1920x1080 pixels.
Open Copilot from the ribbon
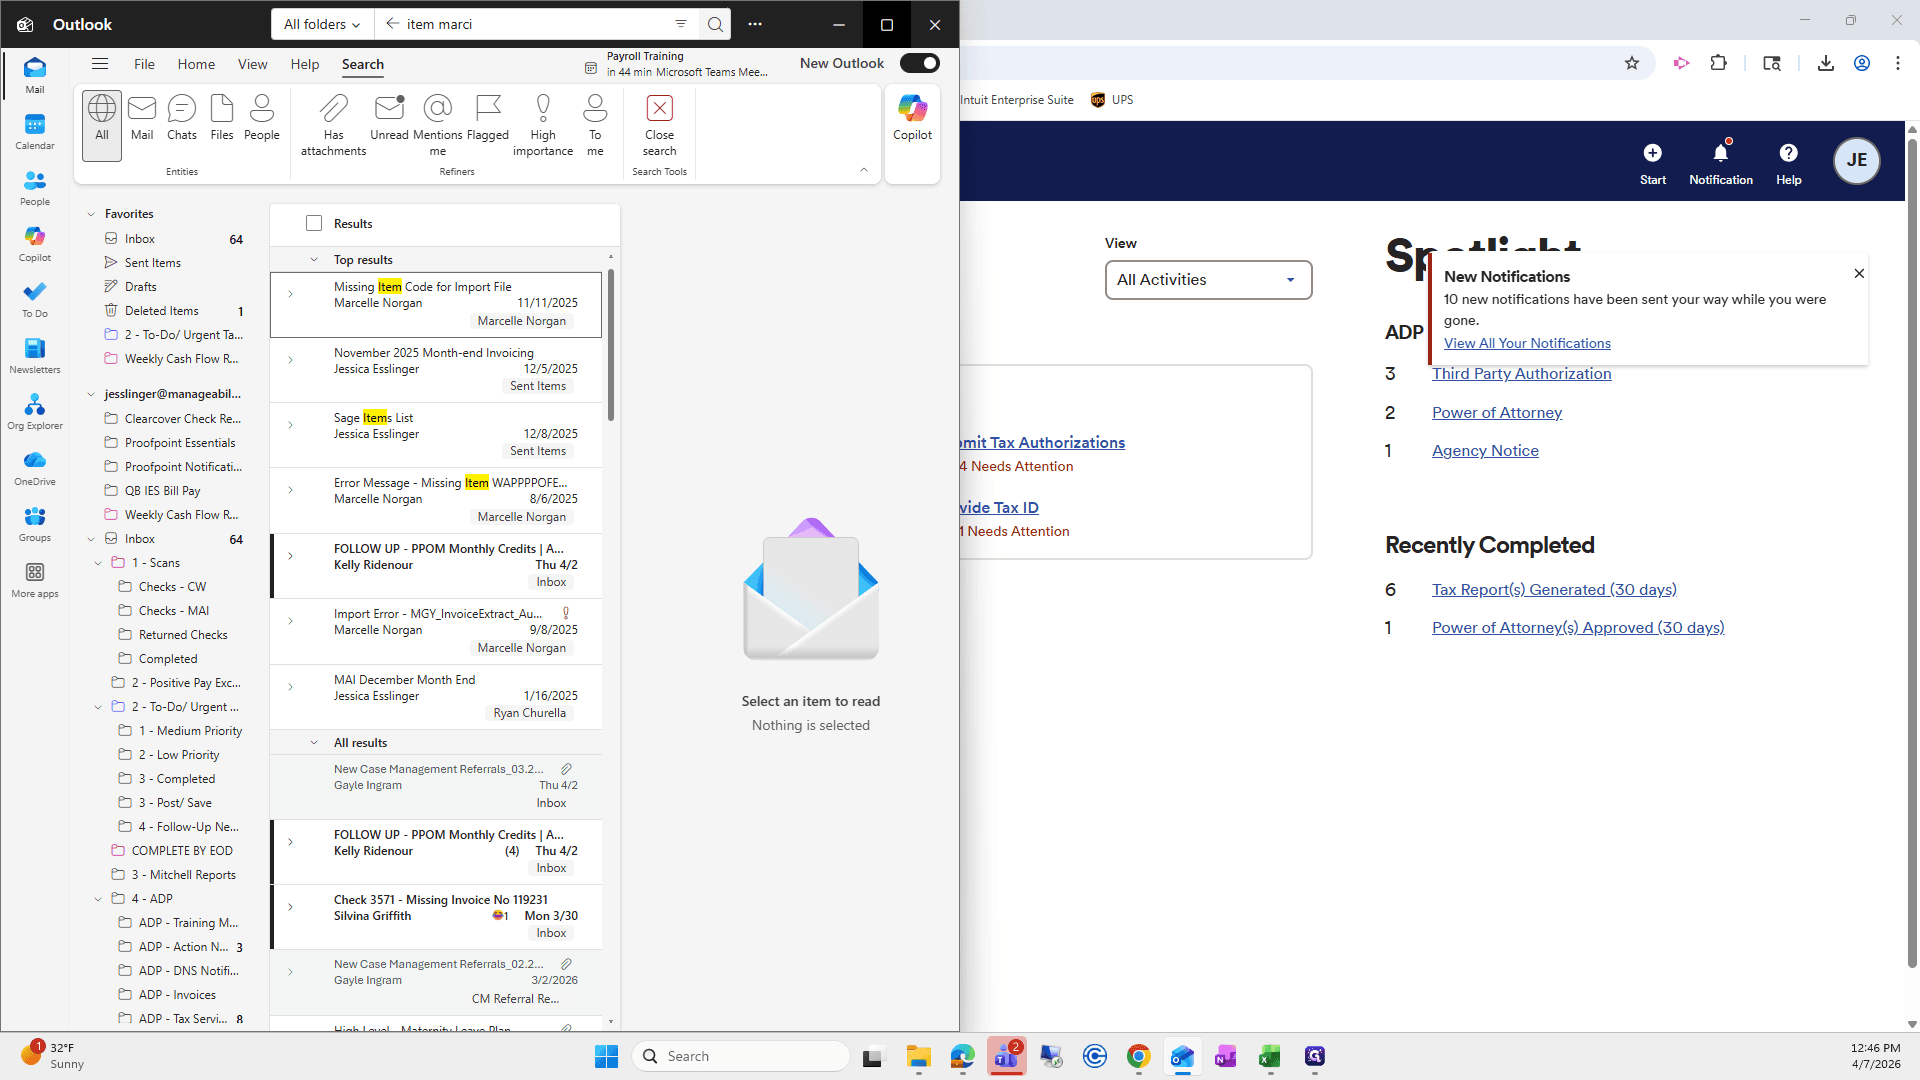point(912,118)
